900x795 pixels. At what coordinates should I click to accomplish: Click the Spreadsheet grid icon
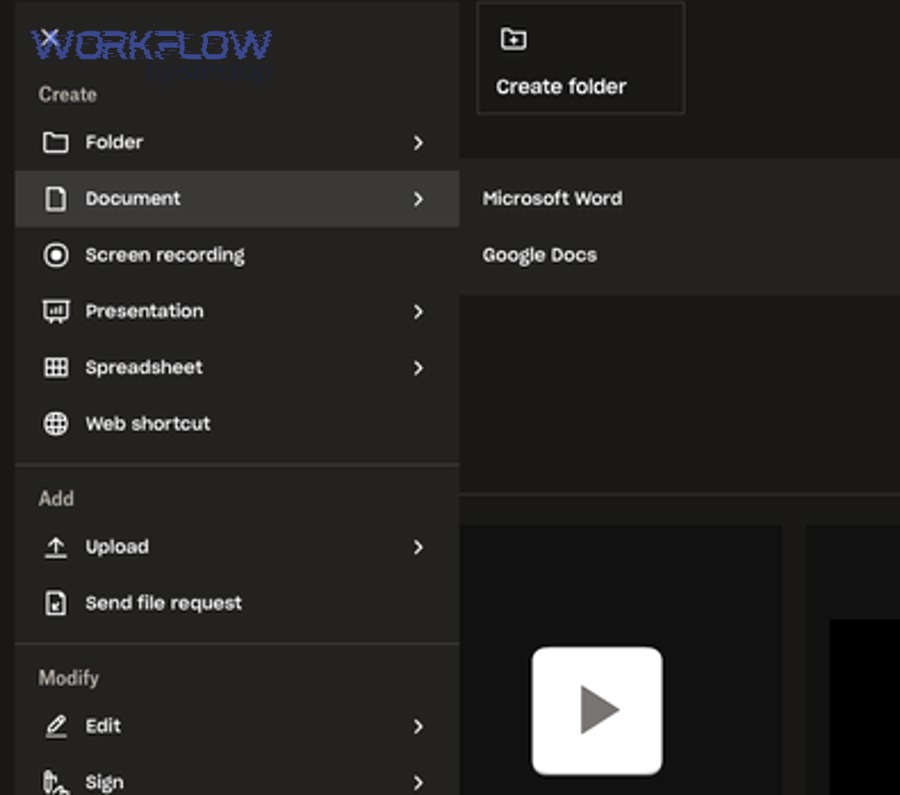tap(55, 368)
